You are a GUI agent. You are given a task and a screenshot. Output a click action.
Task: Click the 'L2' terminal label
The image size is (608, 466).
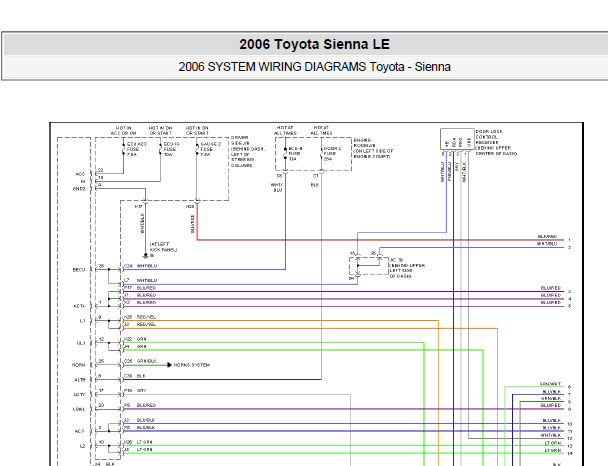82,446
